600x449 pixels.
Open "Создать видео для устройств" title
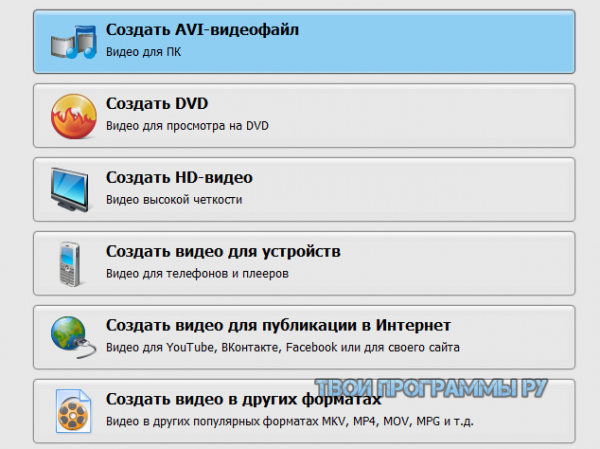click(x=223, y=251)
